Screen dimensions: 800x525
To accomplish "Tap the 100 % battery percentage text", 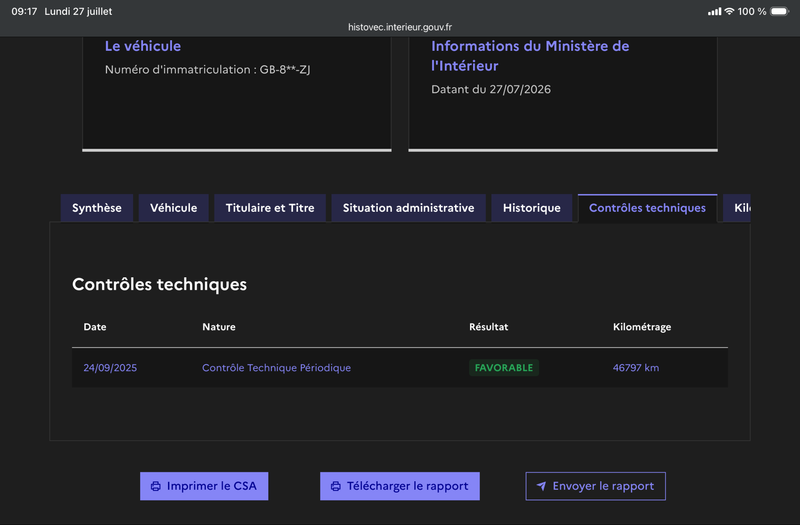I will coord(752,11).
